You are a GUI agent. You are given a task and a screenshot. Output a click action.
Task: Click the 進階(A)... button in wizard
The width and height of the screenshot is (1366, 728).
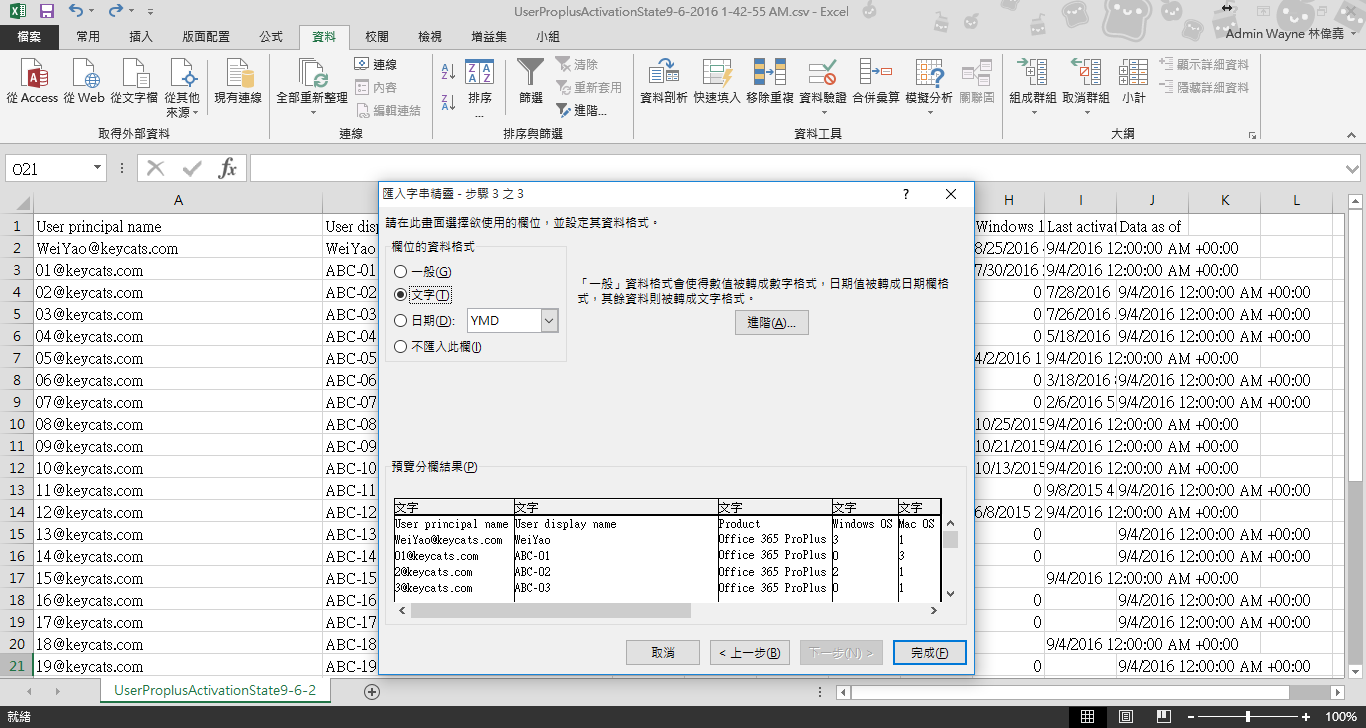point(771,323)
